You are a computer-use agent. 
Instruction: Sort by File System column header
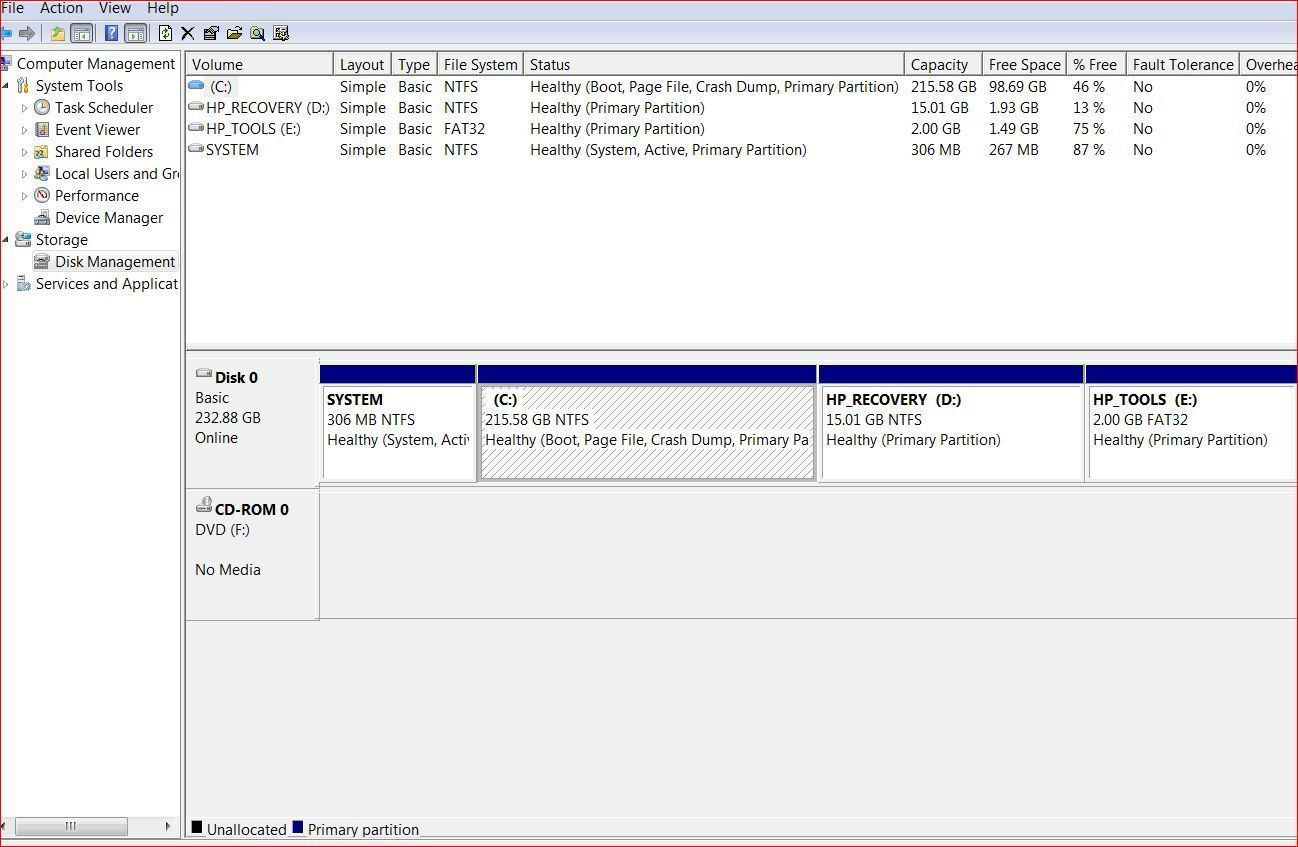pos(481,64)
